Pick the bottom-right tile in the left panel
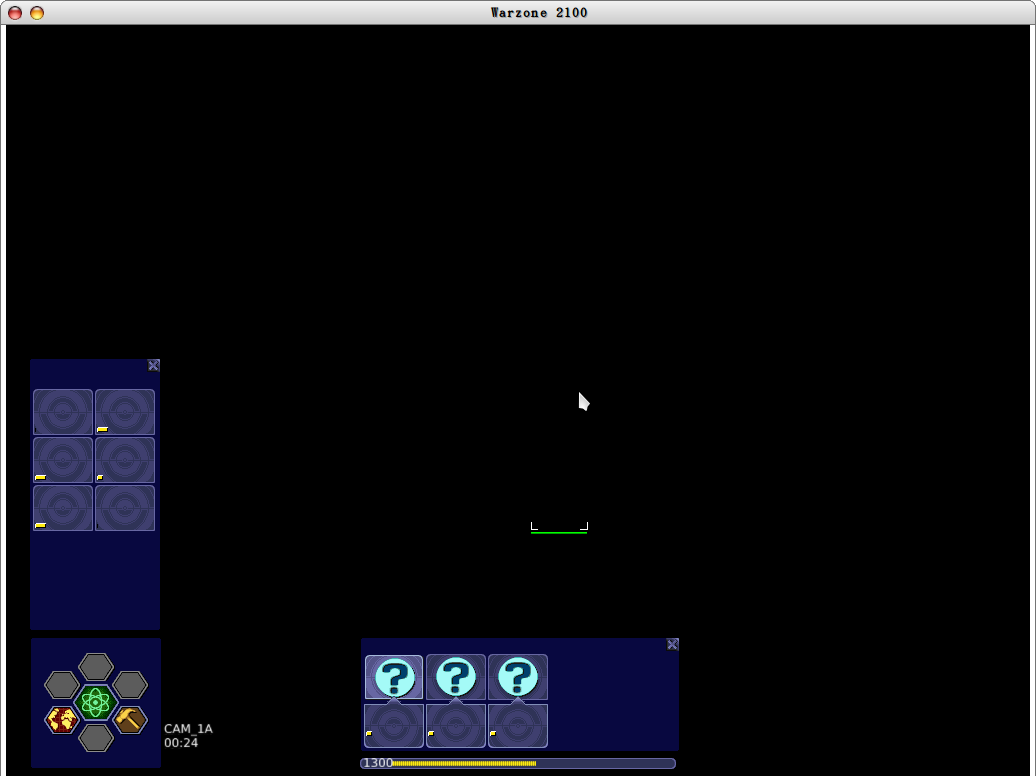The width and height of the screenshot is (1036, 776). [125, 508]
